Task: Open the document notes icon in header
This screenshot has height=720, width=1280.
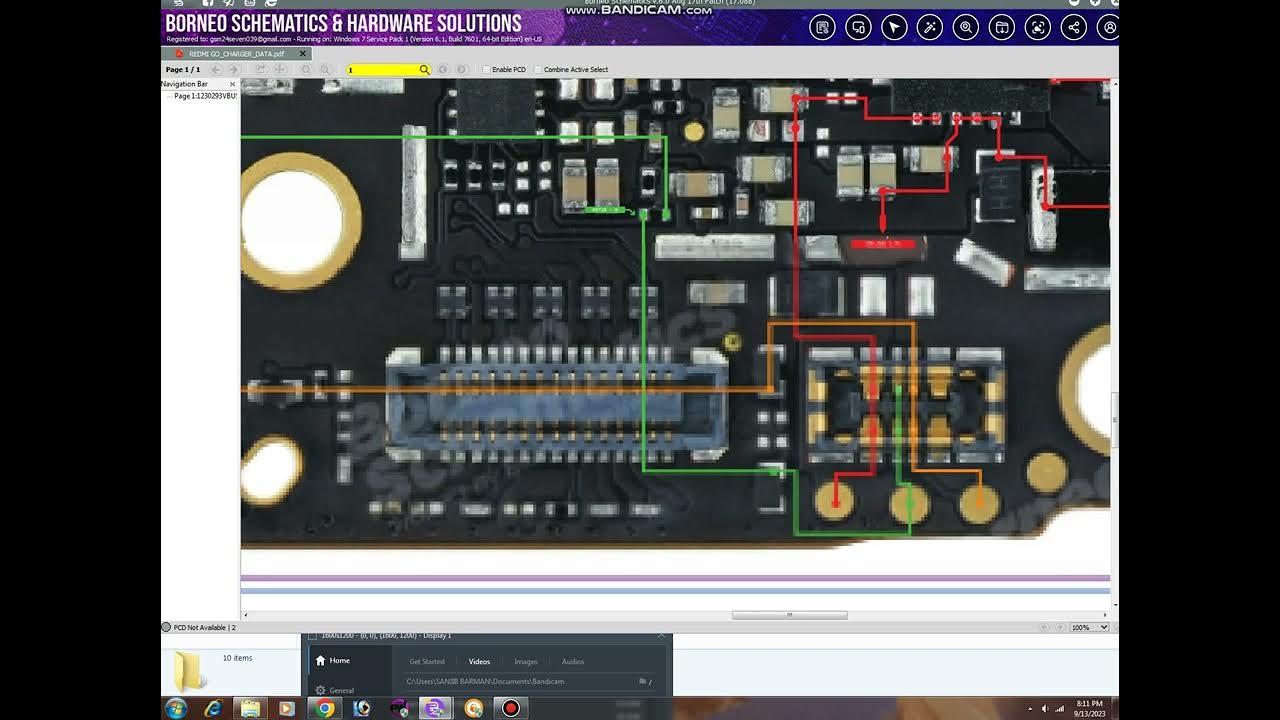Action: point(822,27)
